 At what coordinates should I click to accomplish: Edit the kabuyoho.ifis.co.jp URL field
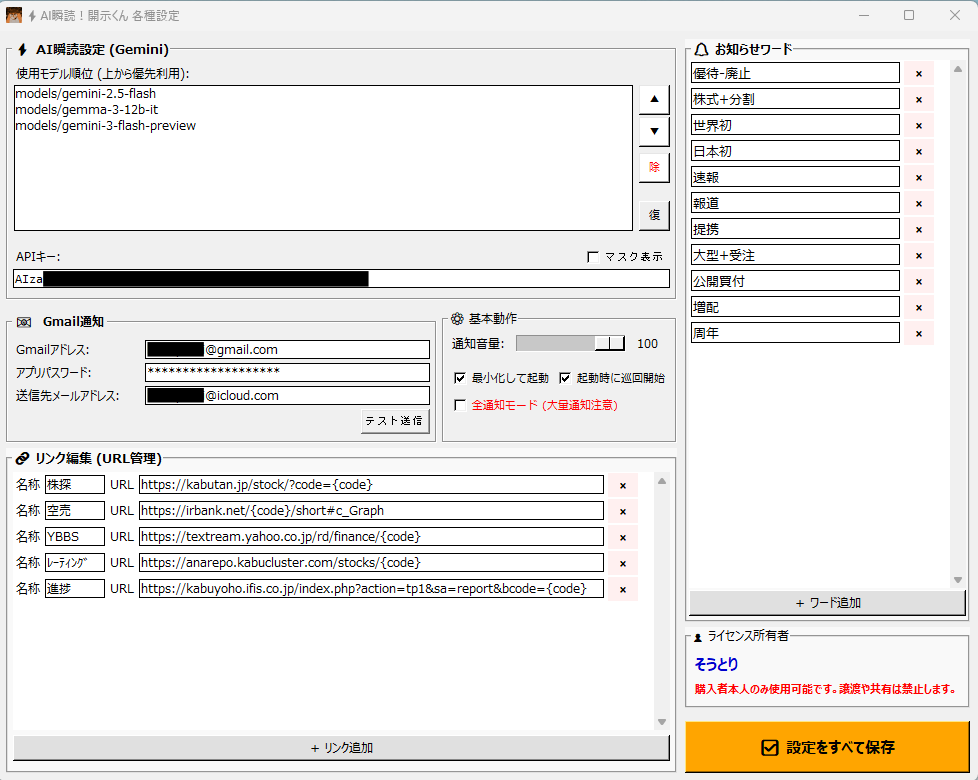pyautogui.click(x=371, y=589)
